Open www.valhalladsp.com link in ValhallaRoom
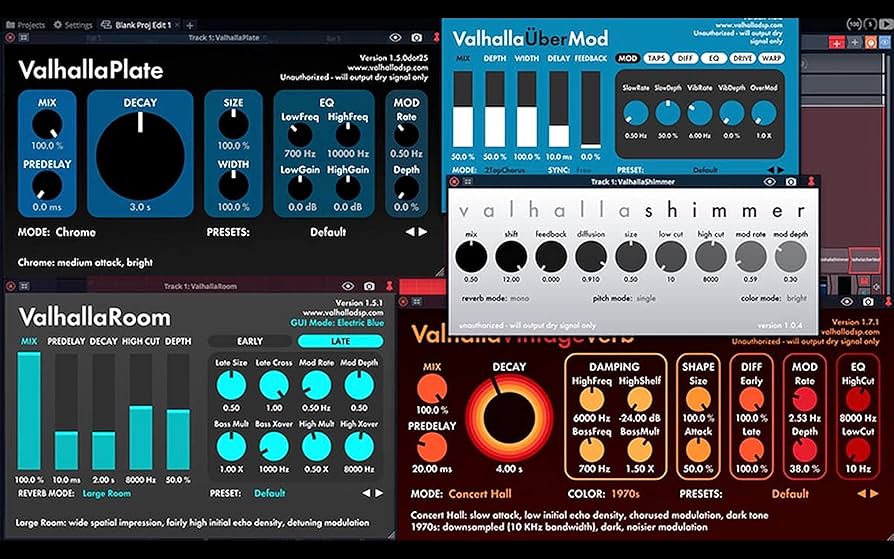 point(343,313)
